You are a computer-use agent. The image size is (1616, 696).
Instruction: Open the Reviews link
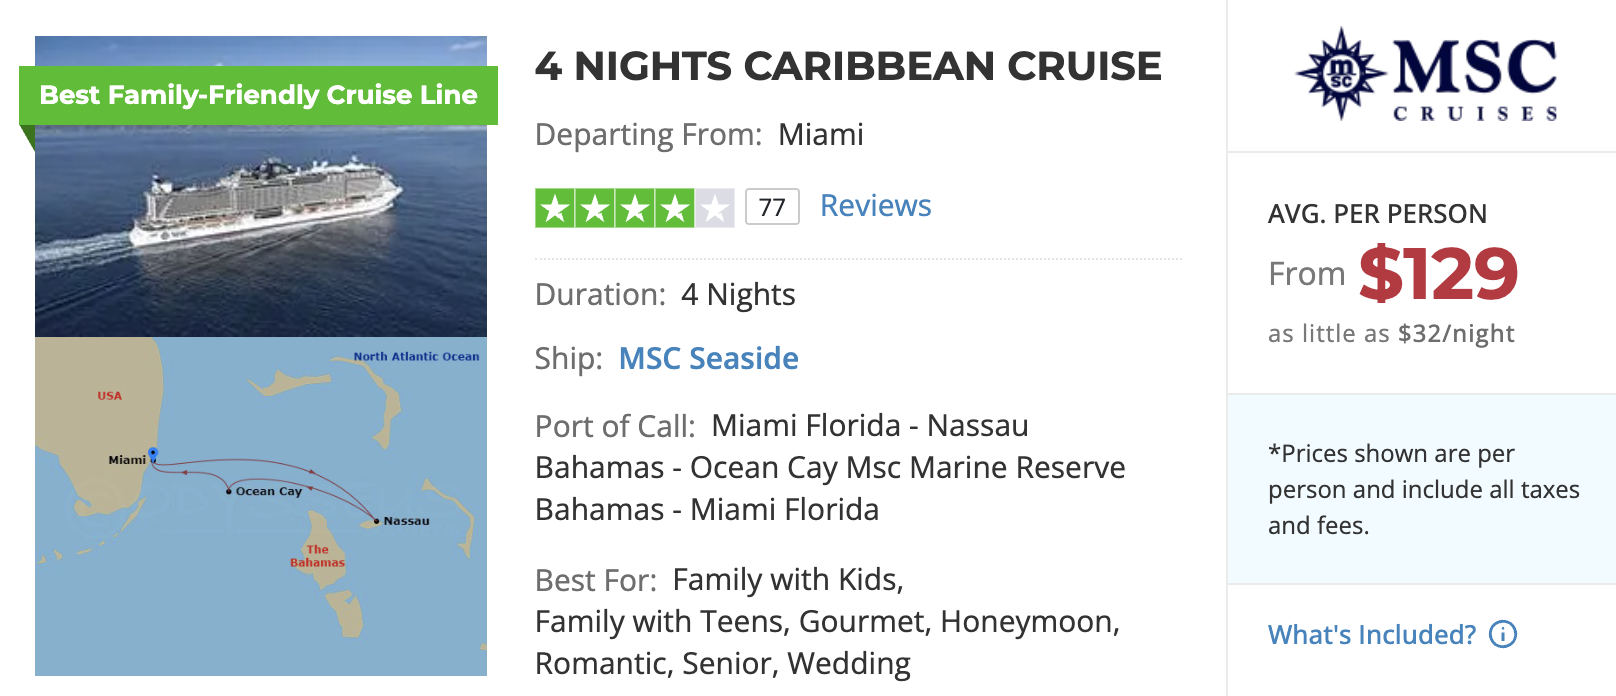pos(875,206)
